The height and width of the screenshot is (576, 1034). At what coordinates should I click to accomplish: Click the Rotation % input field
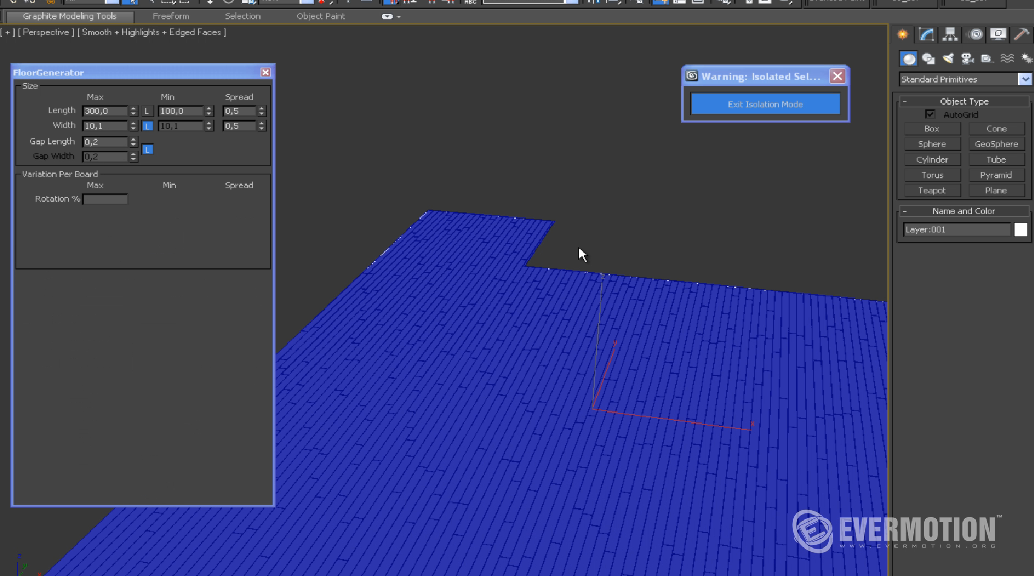click(x=106, y=199)
